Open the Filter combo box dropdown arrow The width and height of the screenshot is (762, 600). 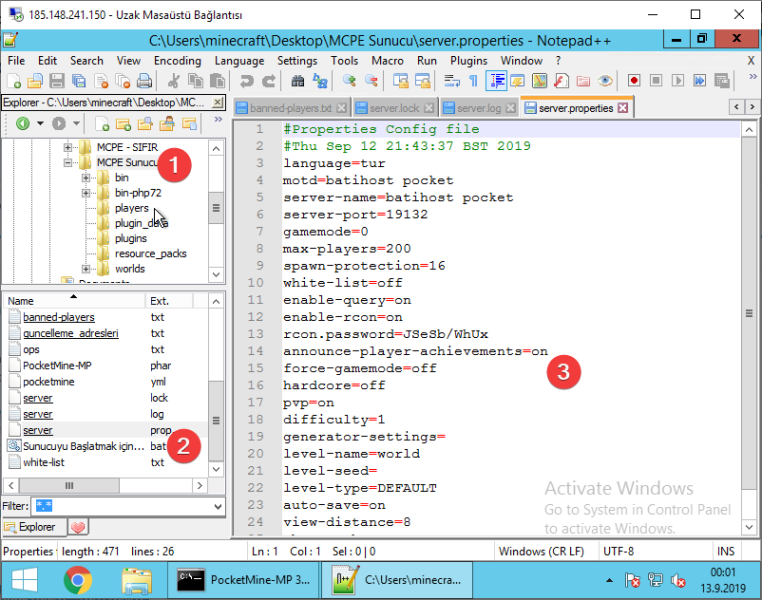tap(218, 507)
